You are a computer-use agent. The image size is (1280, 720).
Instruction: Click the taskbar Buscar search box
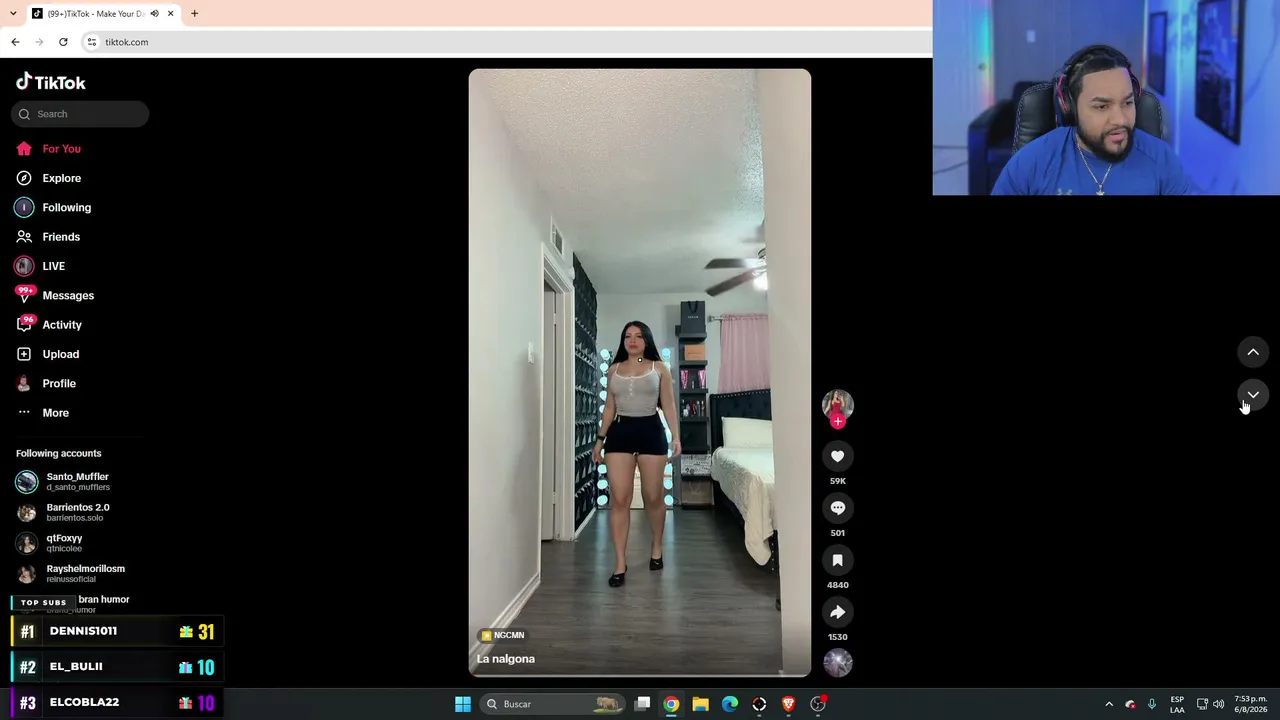pyautogui.click(x=552, y=704)
